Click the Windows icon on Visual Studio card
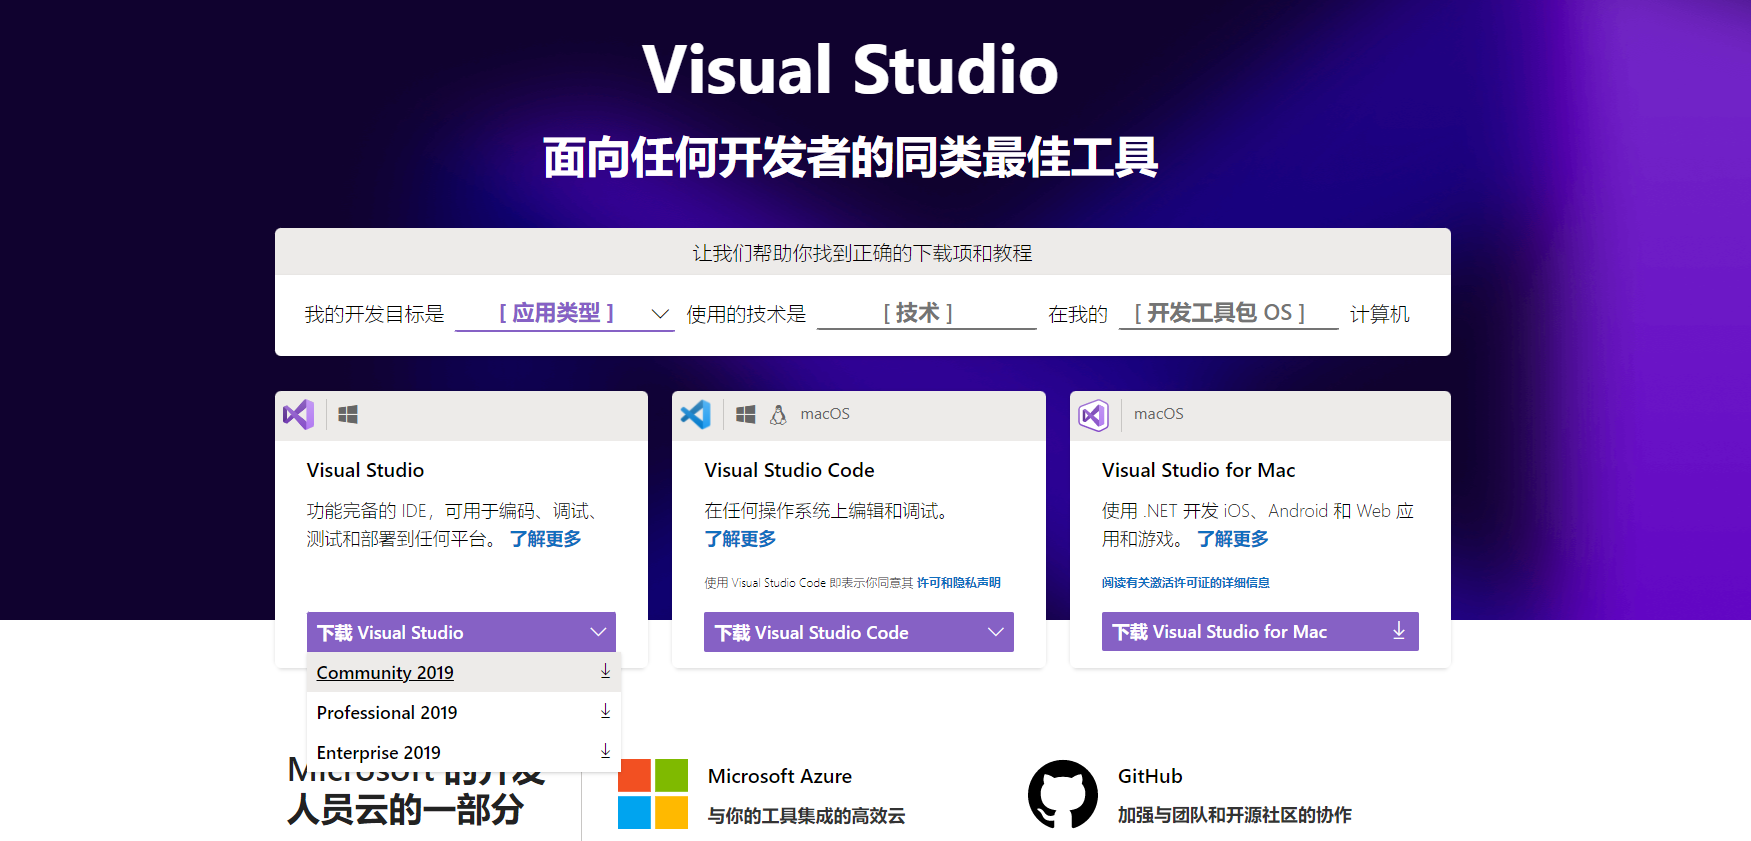 [348, 414]
